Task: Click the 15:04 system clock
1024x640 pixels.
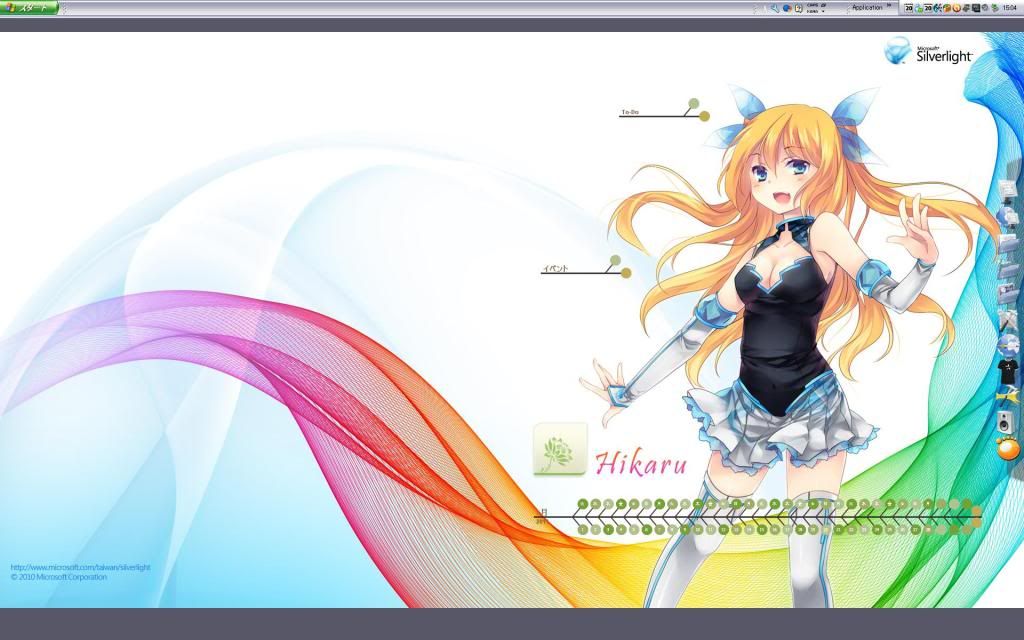Action: tap(1010, 8)
